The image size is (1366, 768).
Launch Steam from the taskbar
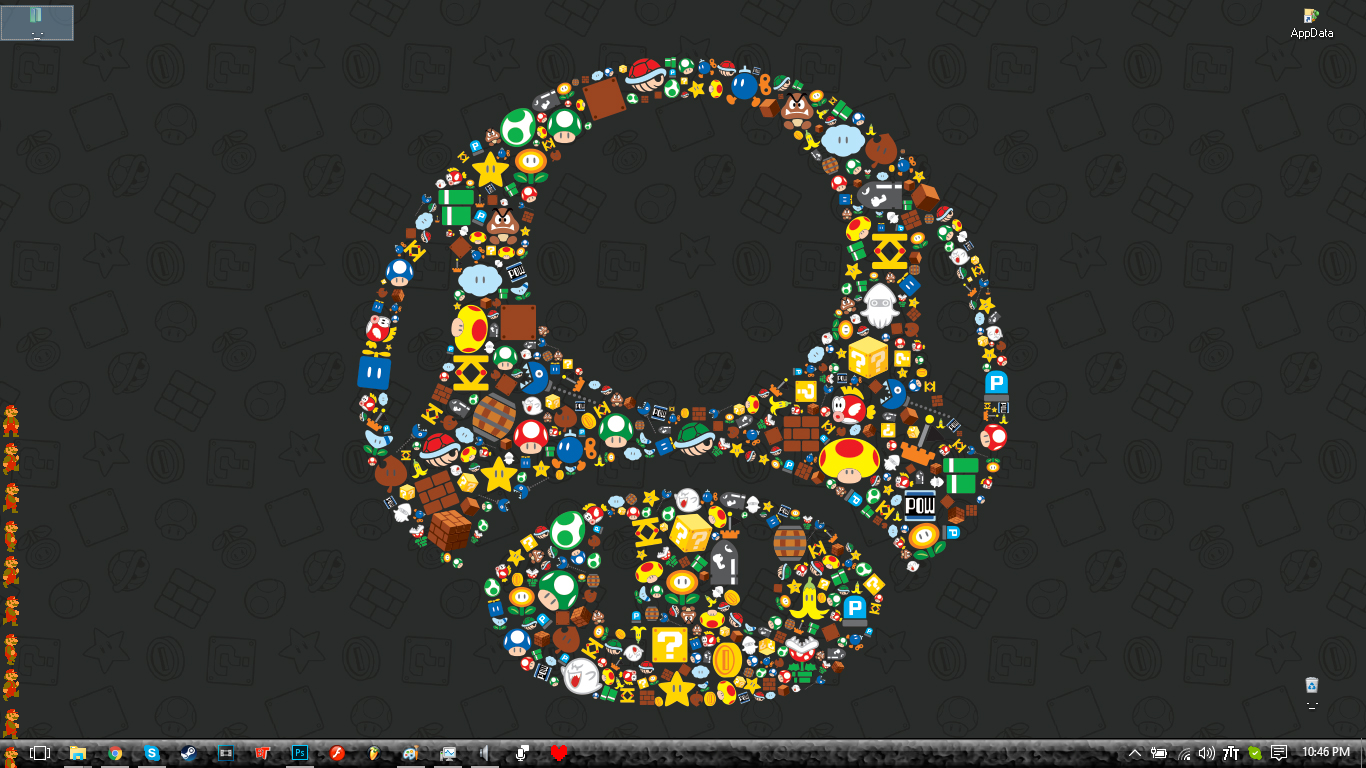tap(188, 753)
